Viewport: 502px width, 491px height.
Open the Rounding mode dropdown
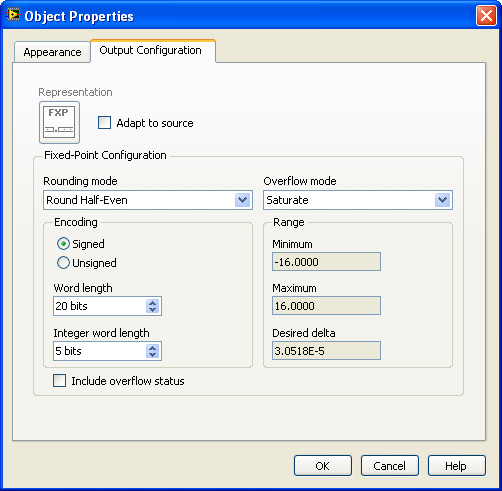tap(148, 200)
